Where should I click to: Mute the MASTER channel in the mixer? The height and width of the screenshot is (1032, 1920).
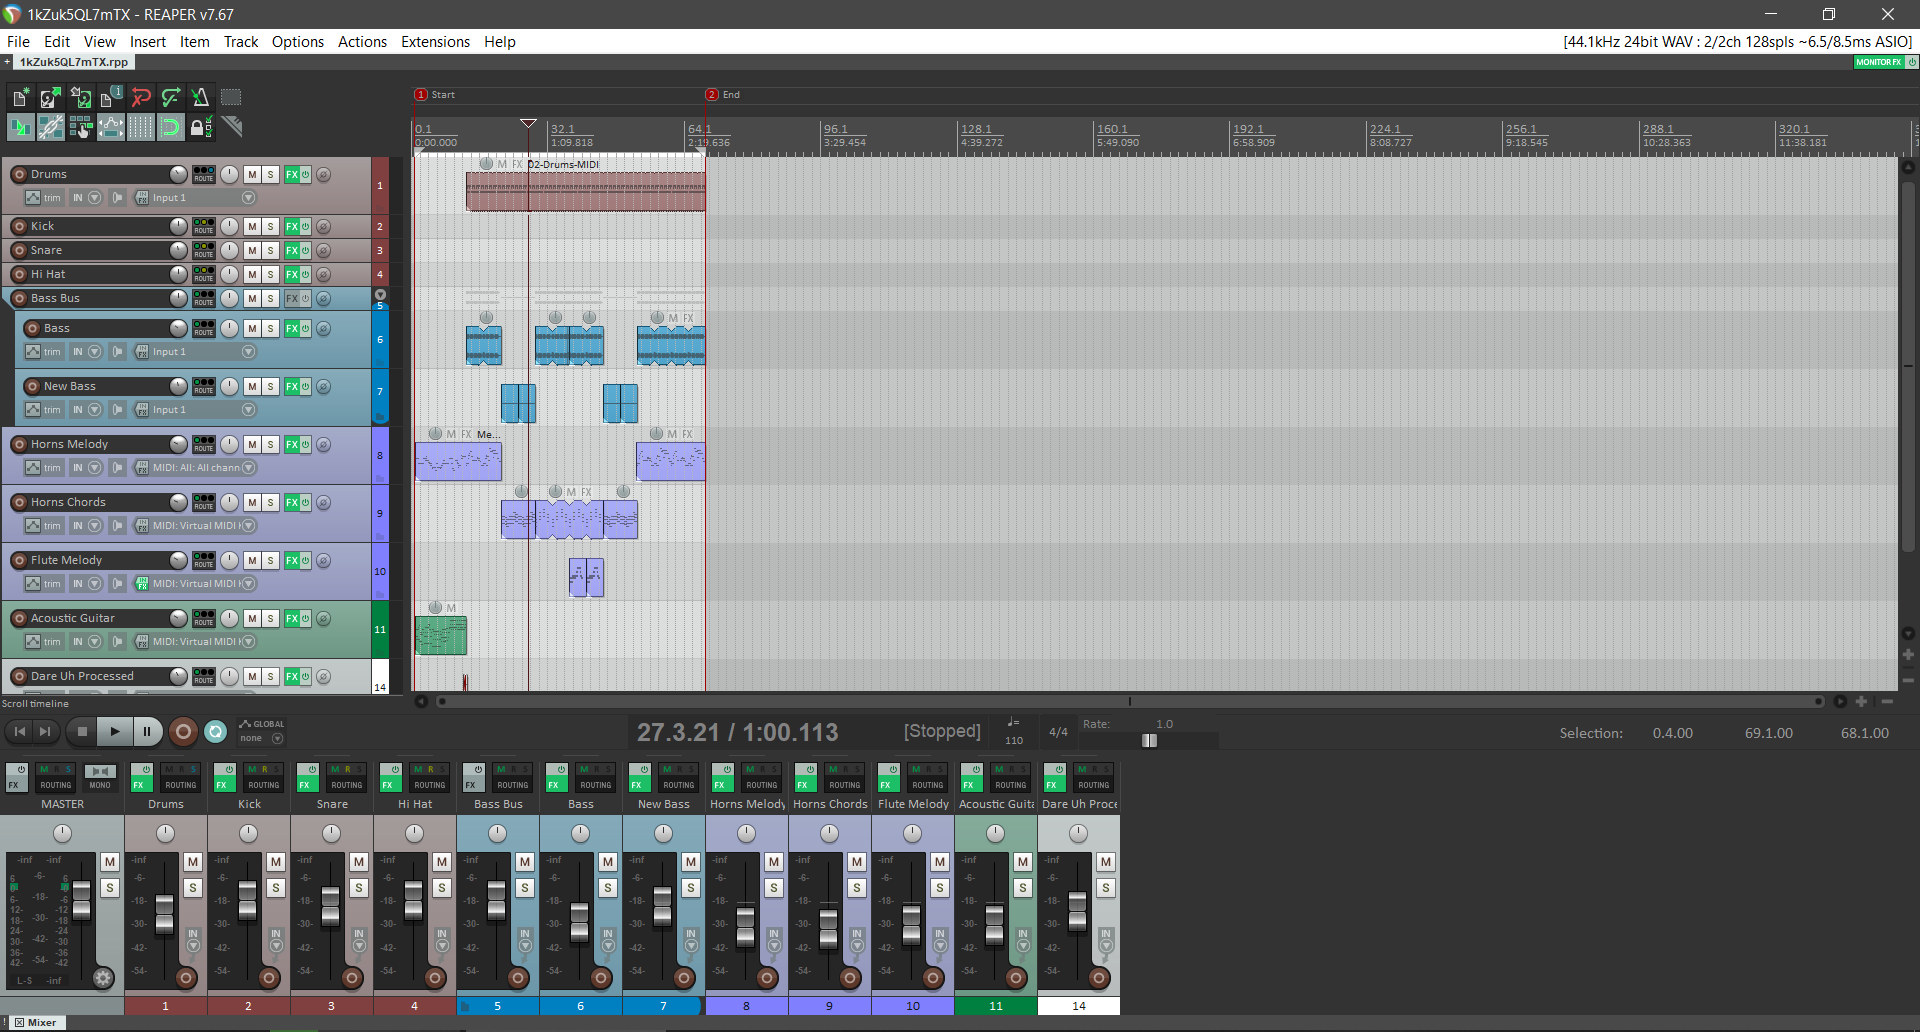coord(110,862)
